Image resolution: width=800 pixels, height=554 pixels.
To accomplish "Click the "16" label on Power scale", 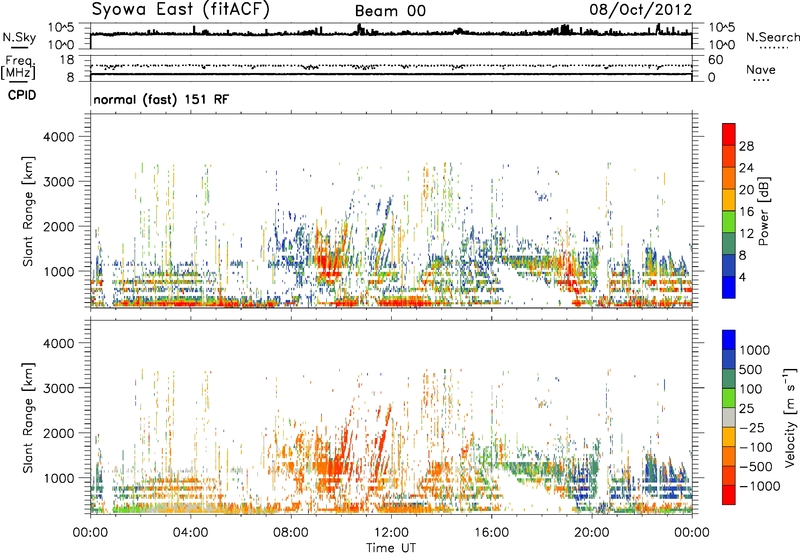I will point(746,212).
